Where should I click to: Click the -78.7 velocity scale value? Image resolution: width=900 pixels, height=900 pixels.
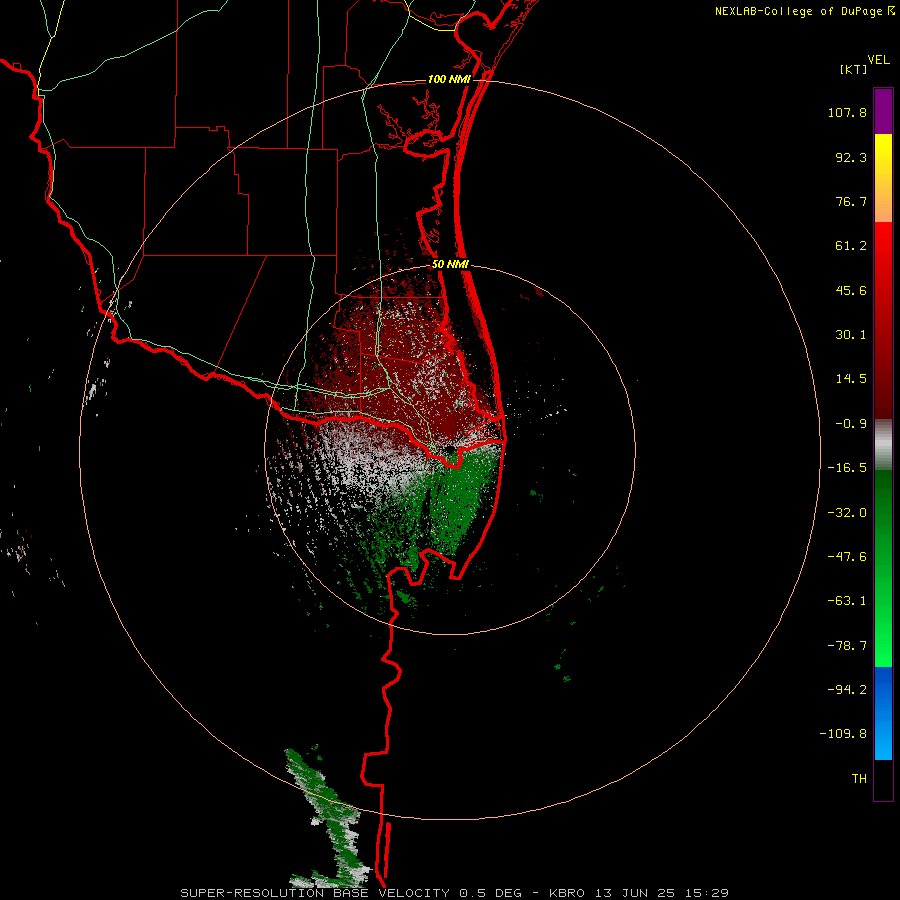click(847, 646)
